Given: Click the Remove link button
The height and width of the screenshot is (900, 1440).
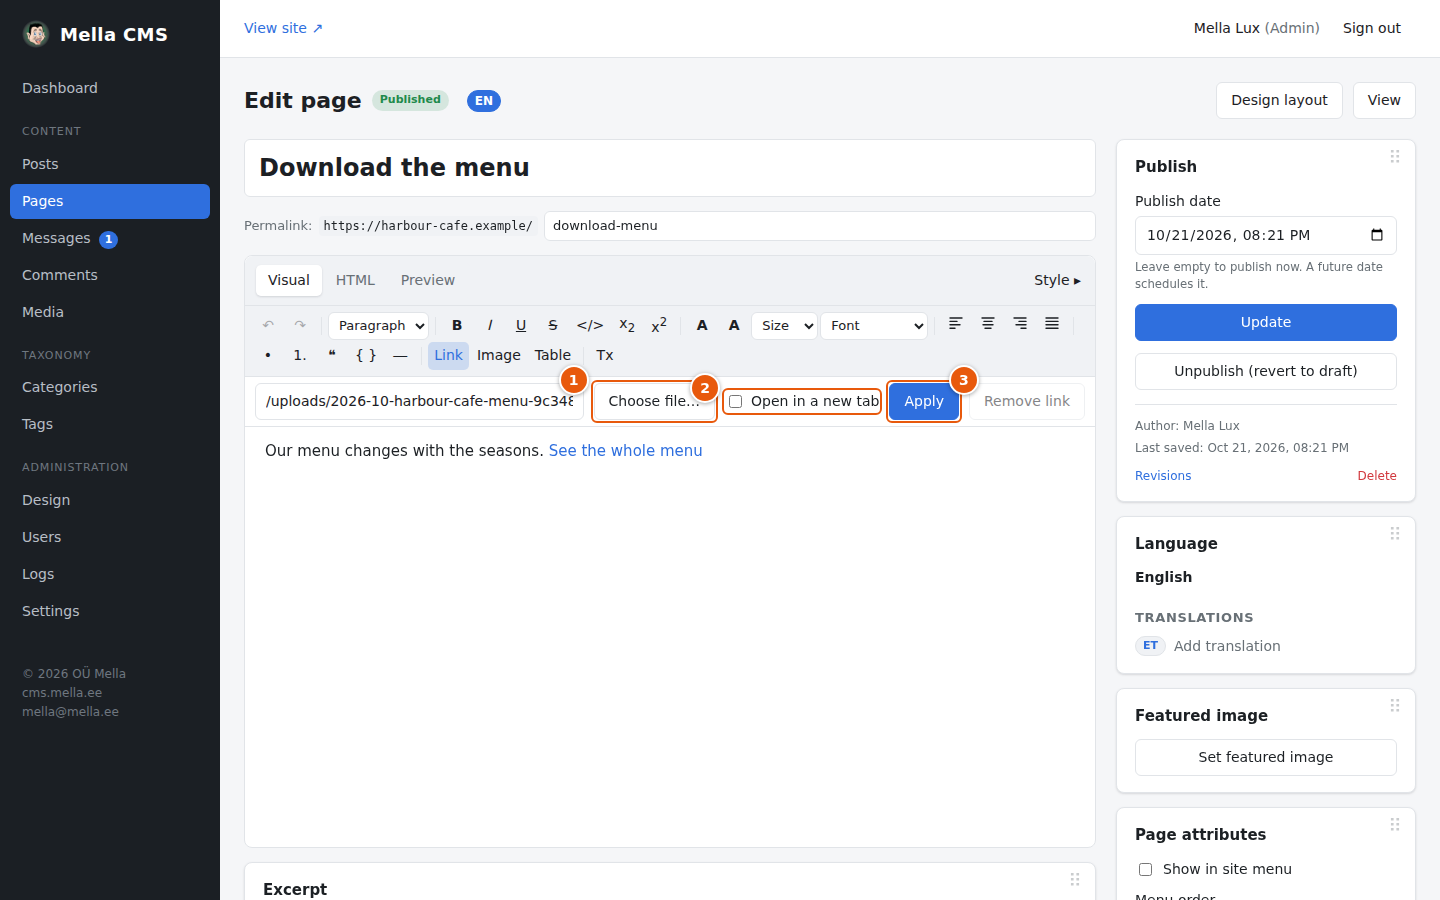Looking at the screenshot, I should click(x=1027, y=401).
